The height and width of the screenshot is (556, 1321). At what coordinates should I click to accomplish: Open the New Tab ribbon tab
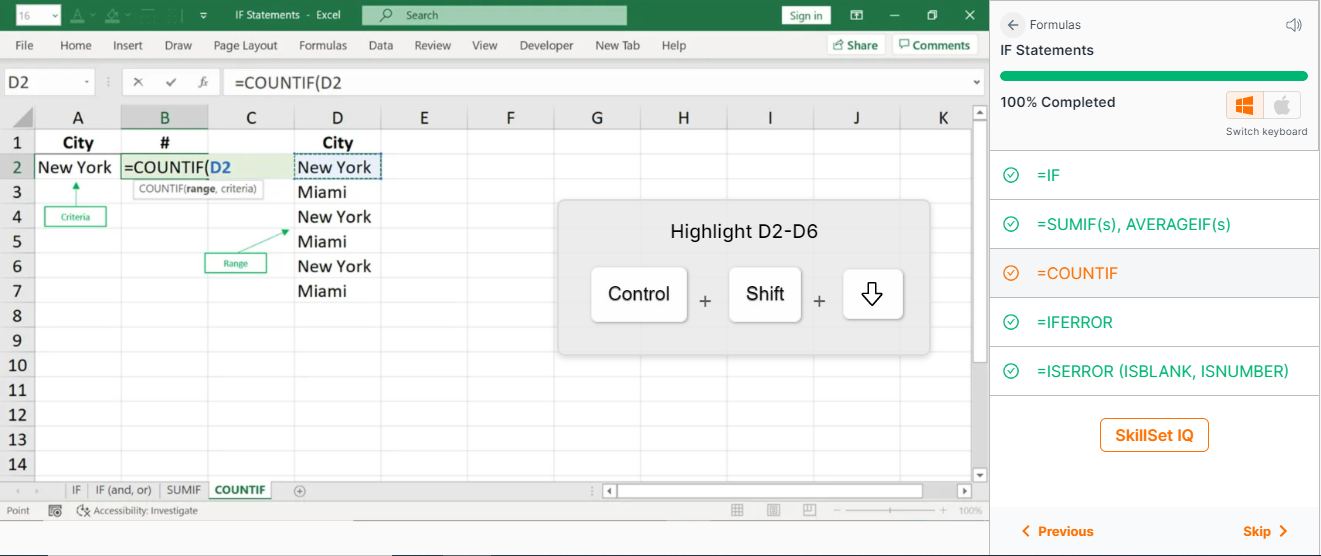click(617, 45)
